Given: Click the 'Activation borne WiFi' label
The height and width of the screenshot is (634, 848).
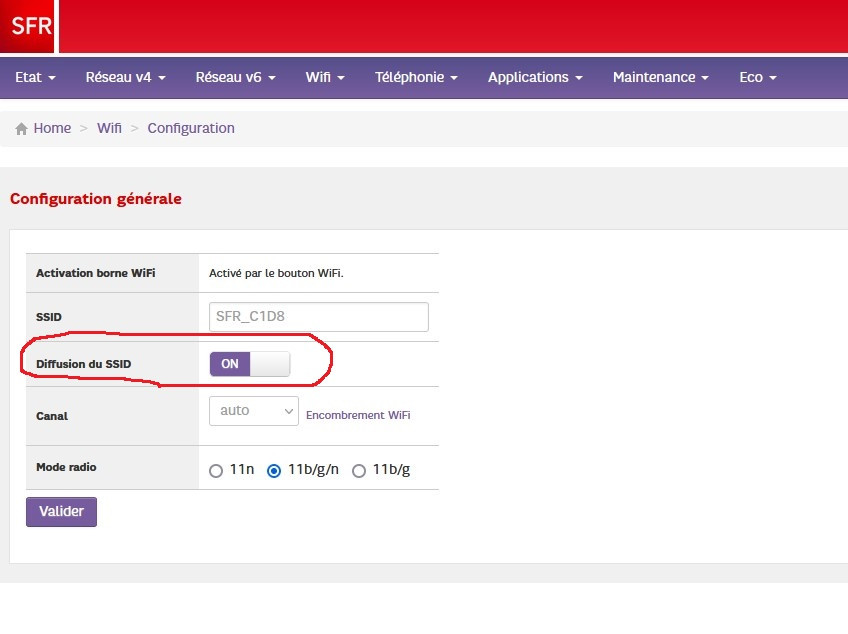Looking at the screenshot, I should coord(96,273).
